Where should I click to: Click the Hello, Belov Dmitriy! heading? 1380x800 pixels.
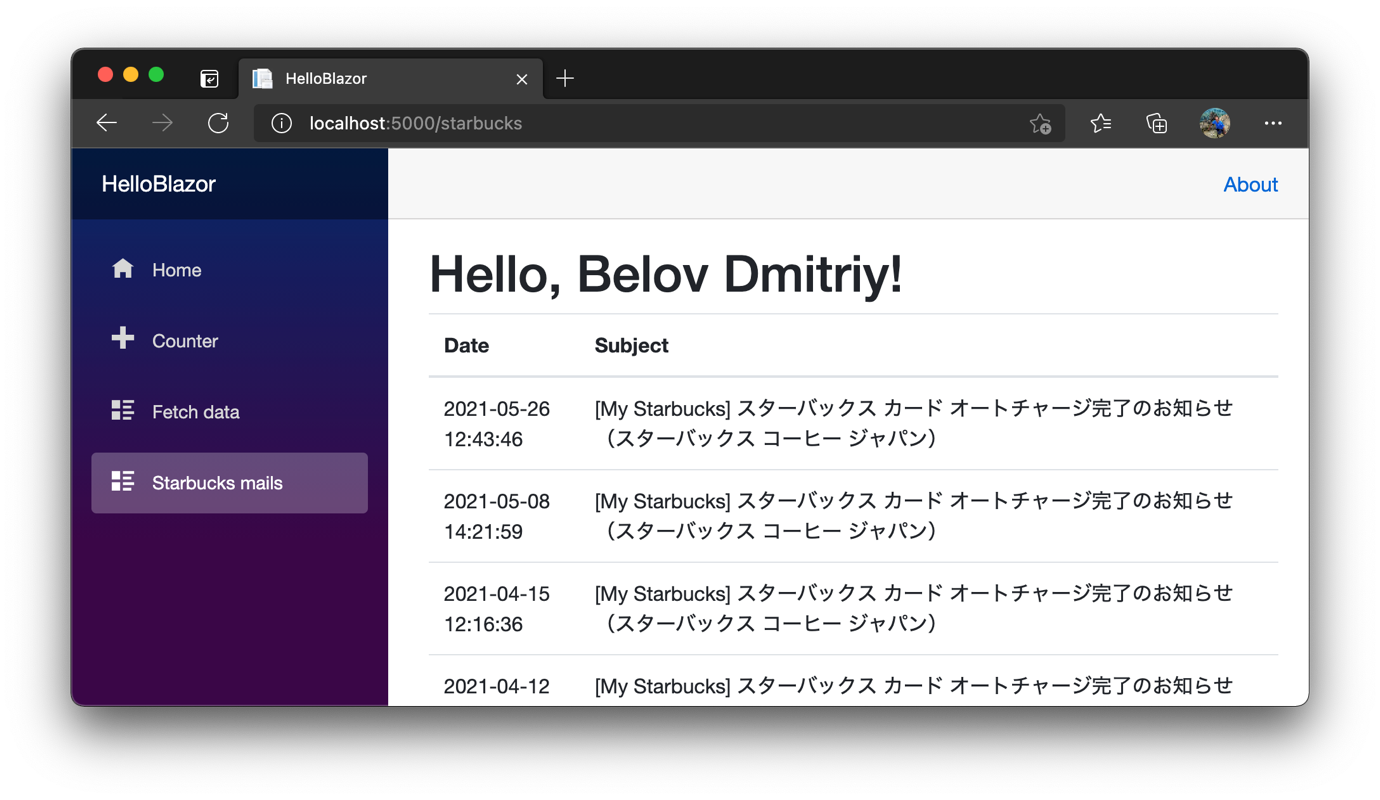666,274
